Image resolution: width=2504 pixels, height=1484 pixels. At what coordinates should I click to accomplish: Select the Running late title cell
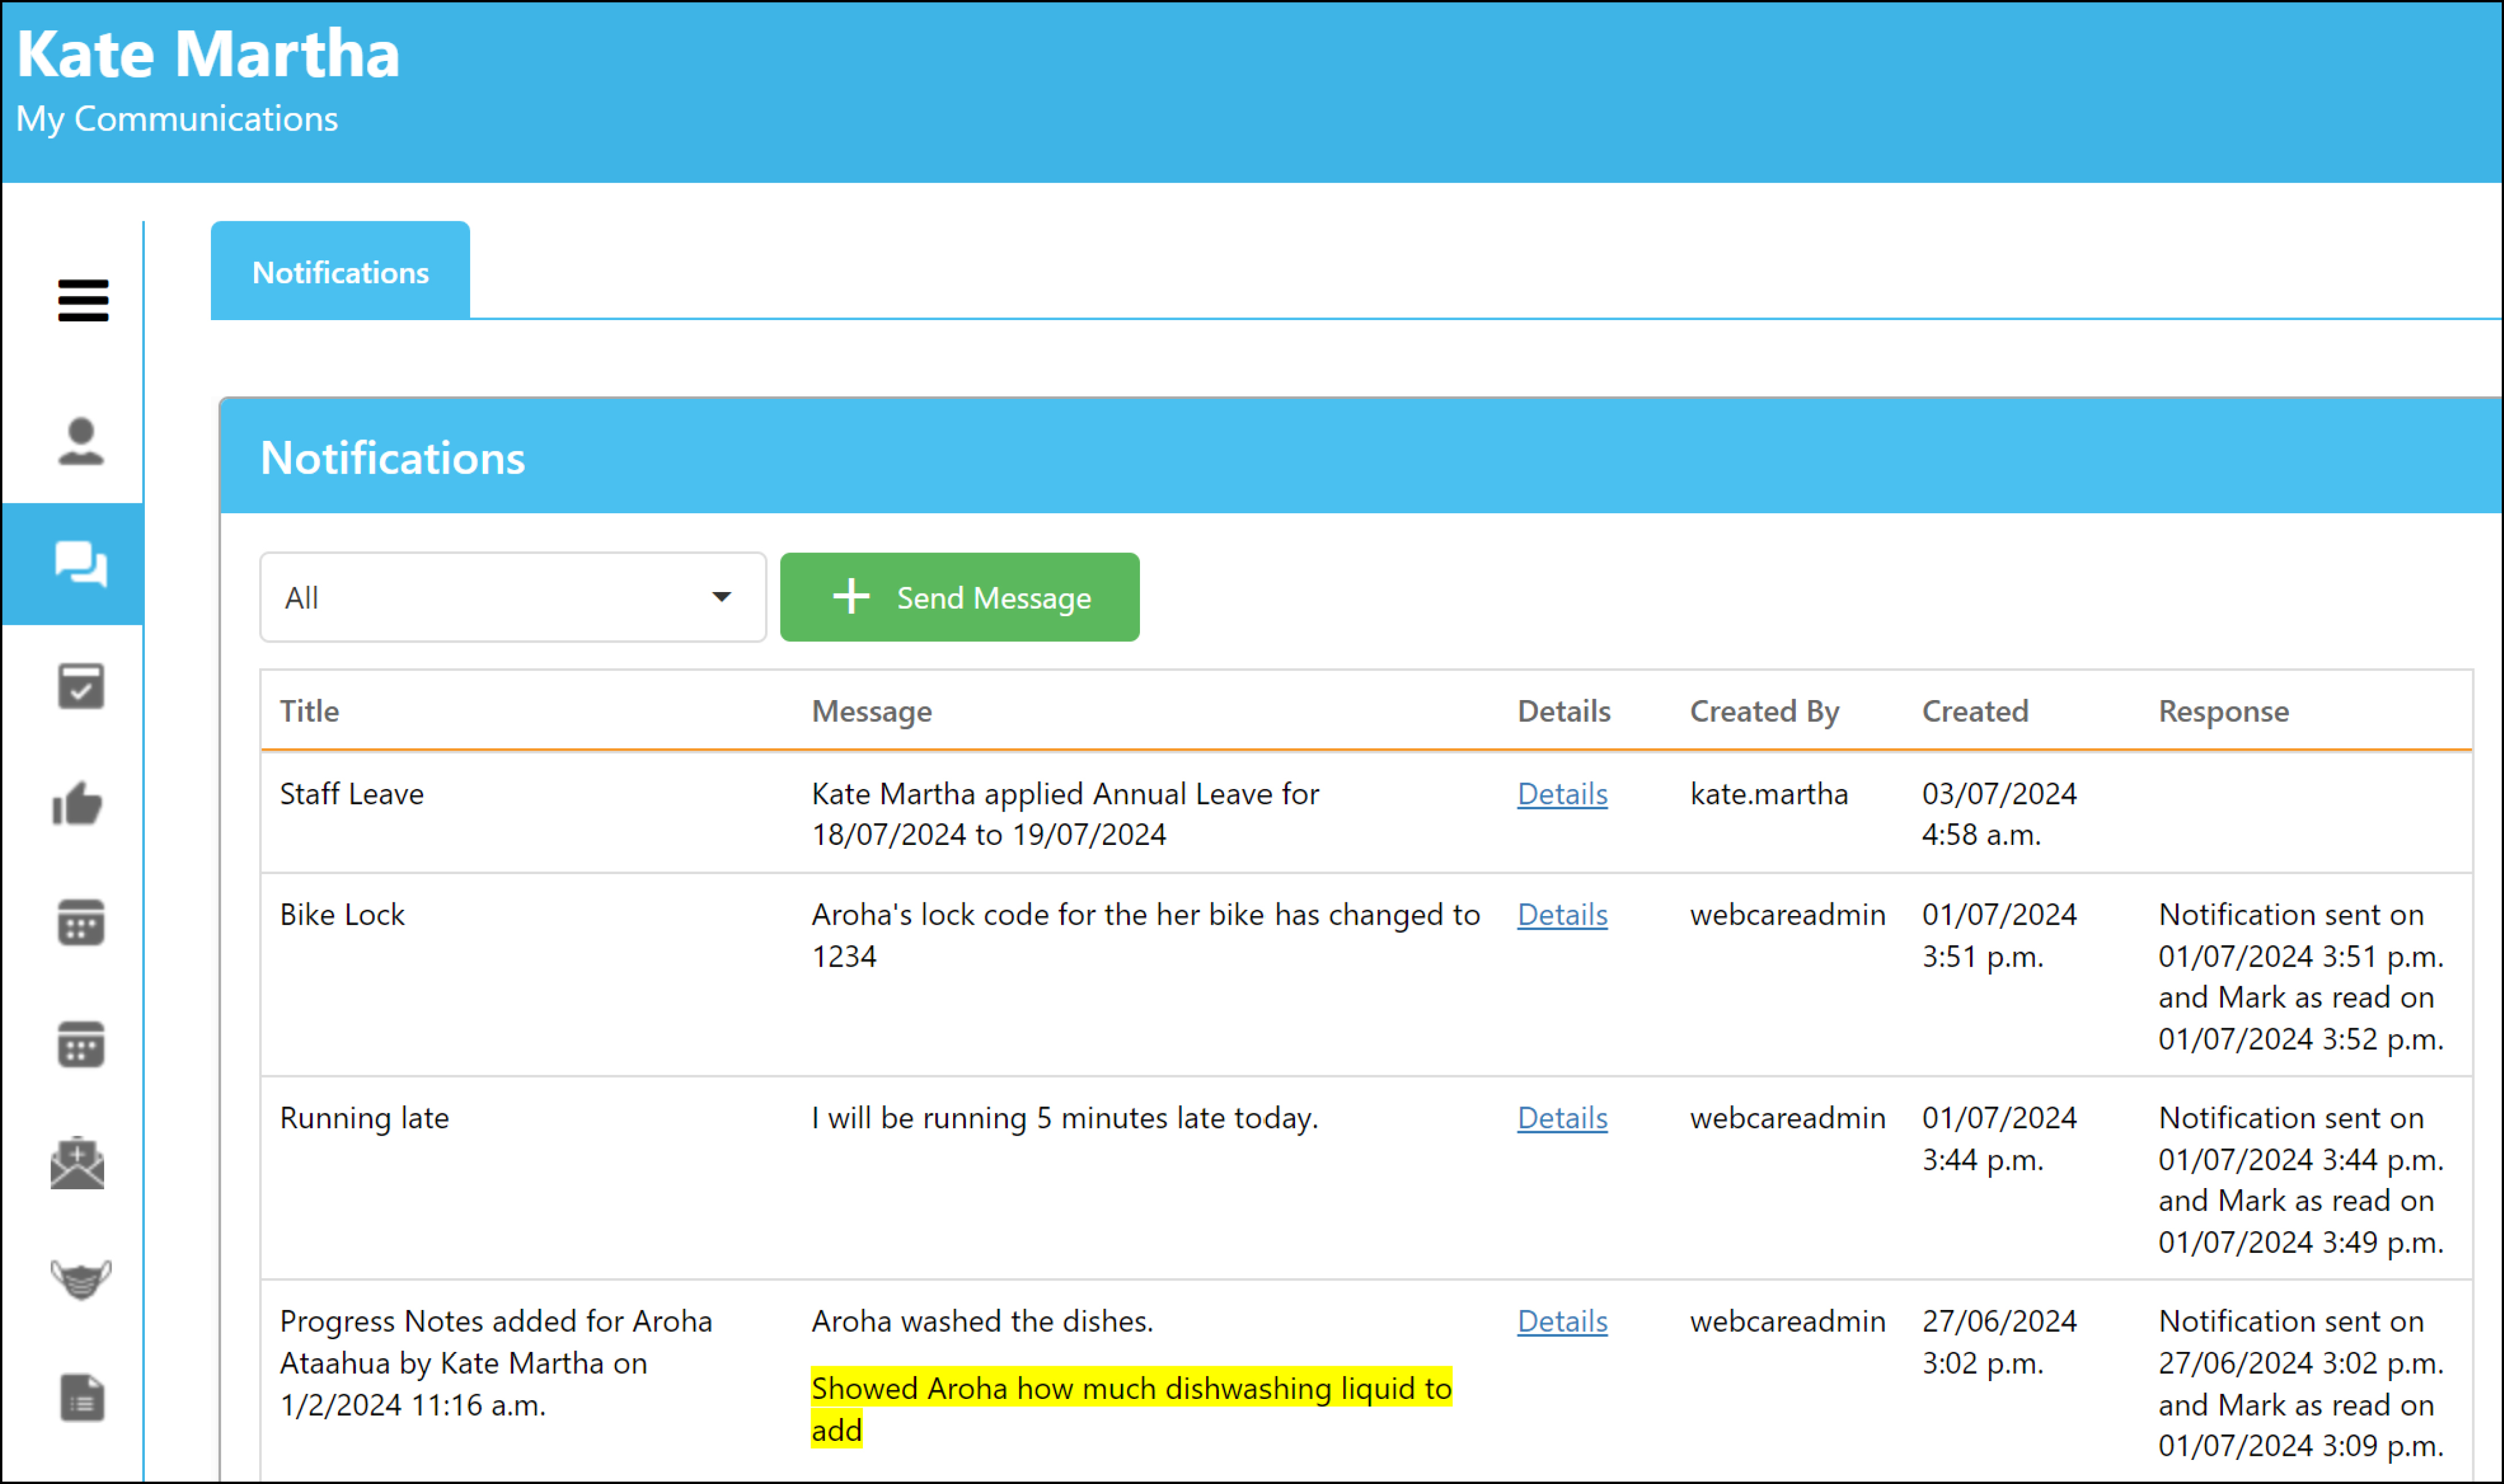[x=364, y=1118]
